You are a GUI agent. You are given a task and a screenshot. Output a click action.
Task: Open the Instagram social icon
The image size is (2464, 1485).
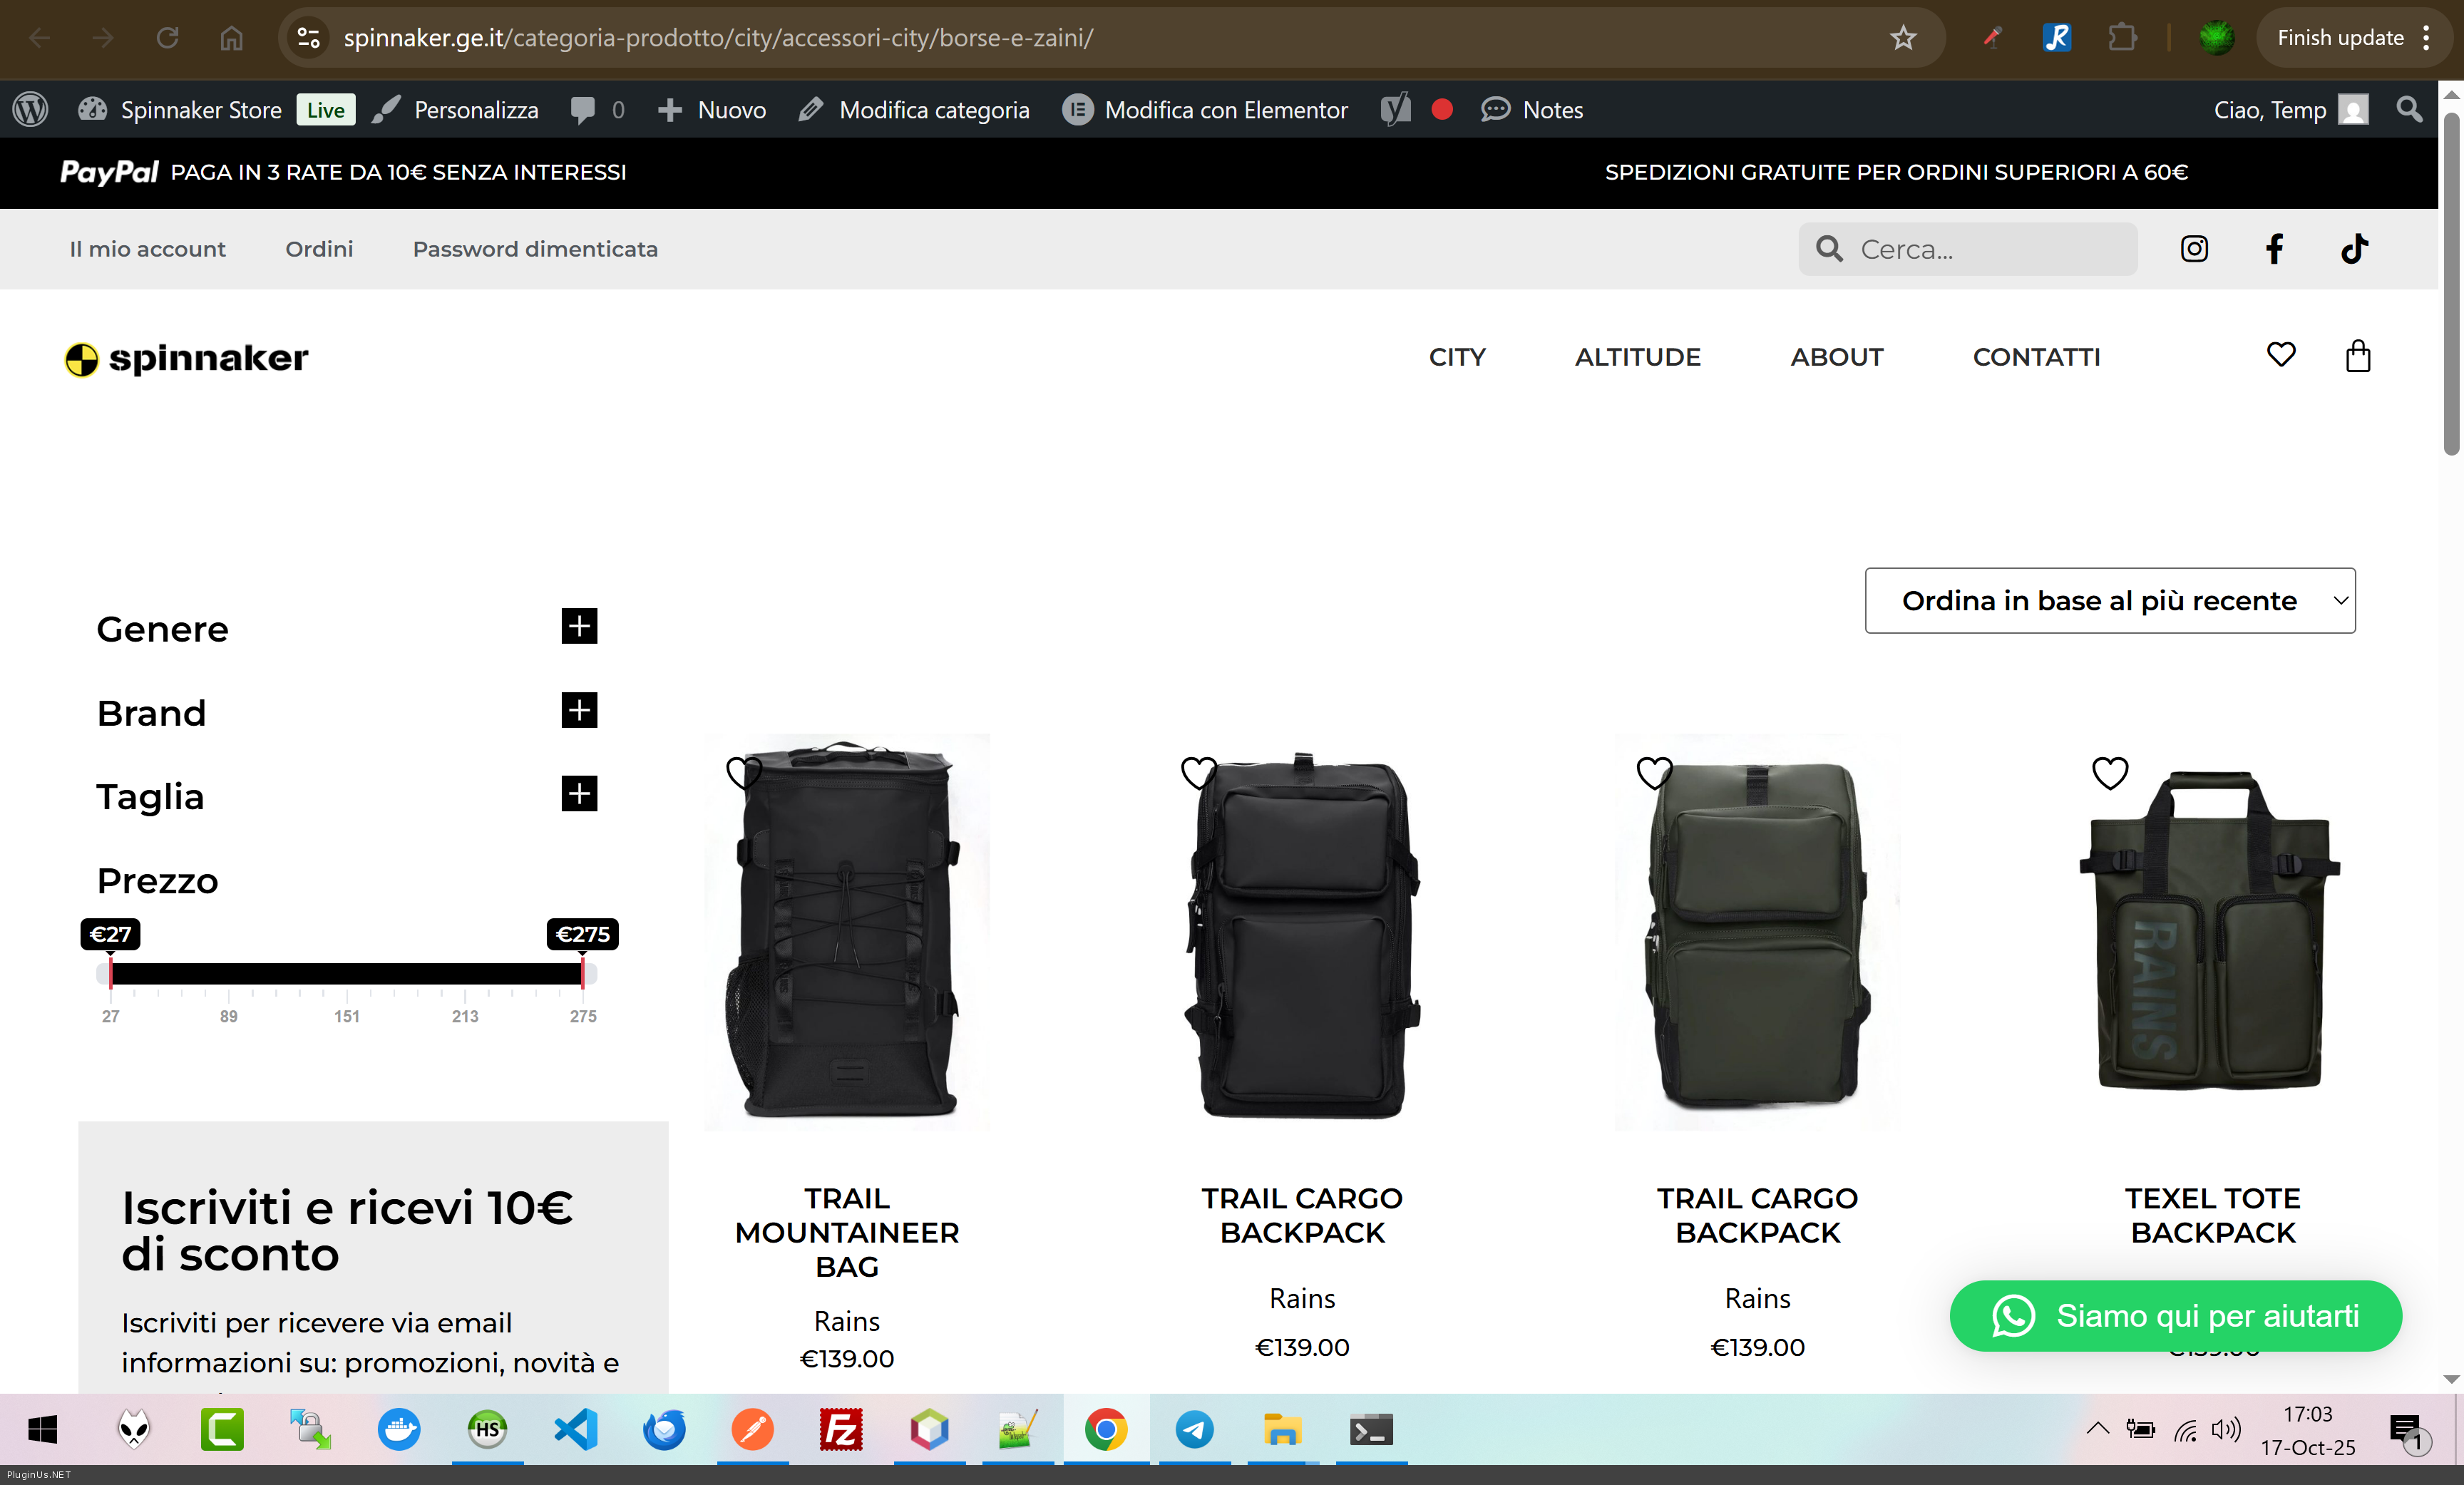pos(2194,249)
